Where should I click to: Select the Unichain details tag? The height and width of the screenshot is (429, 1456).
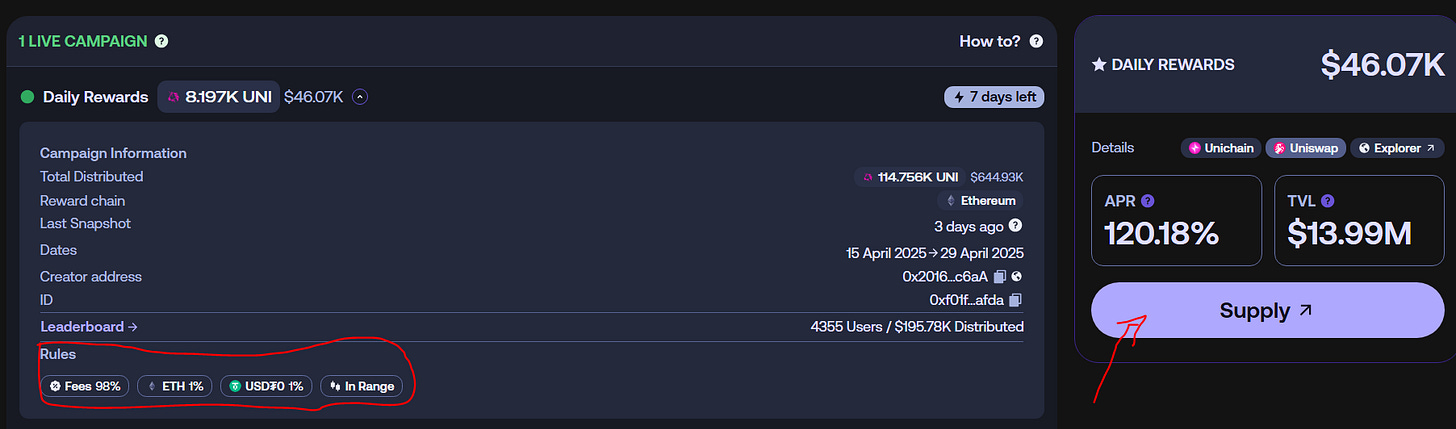pos(1219,148)
